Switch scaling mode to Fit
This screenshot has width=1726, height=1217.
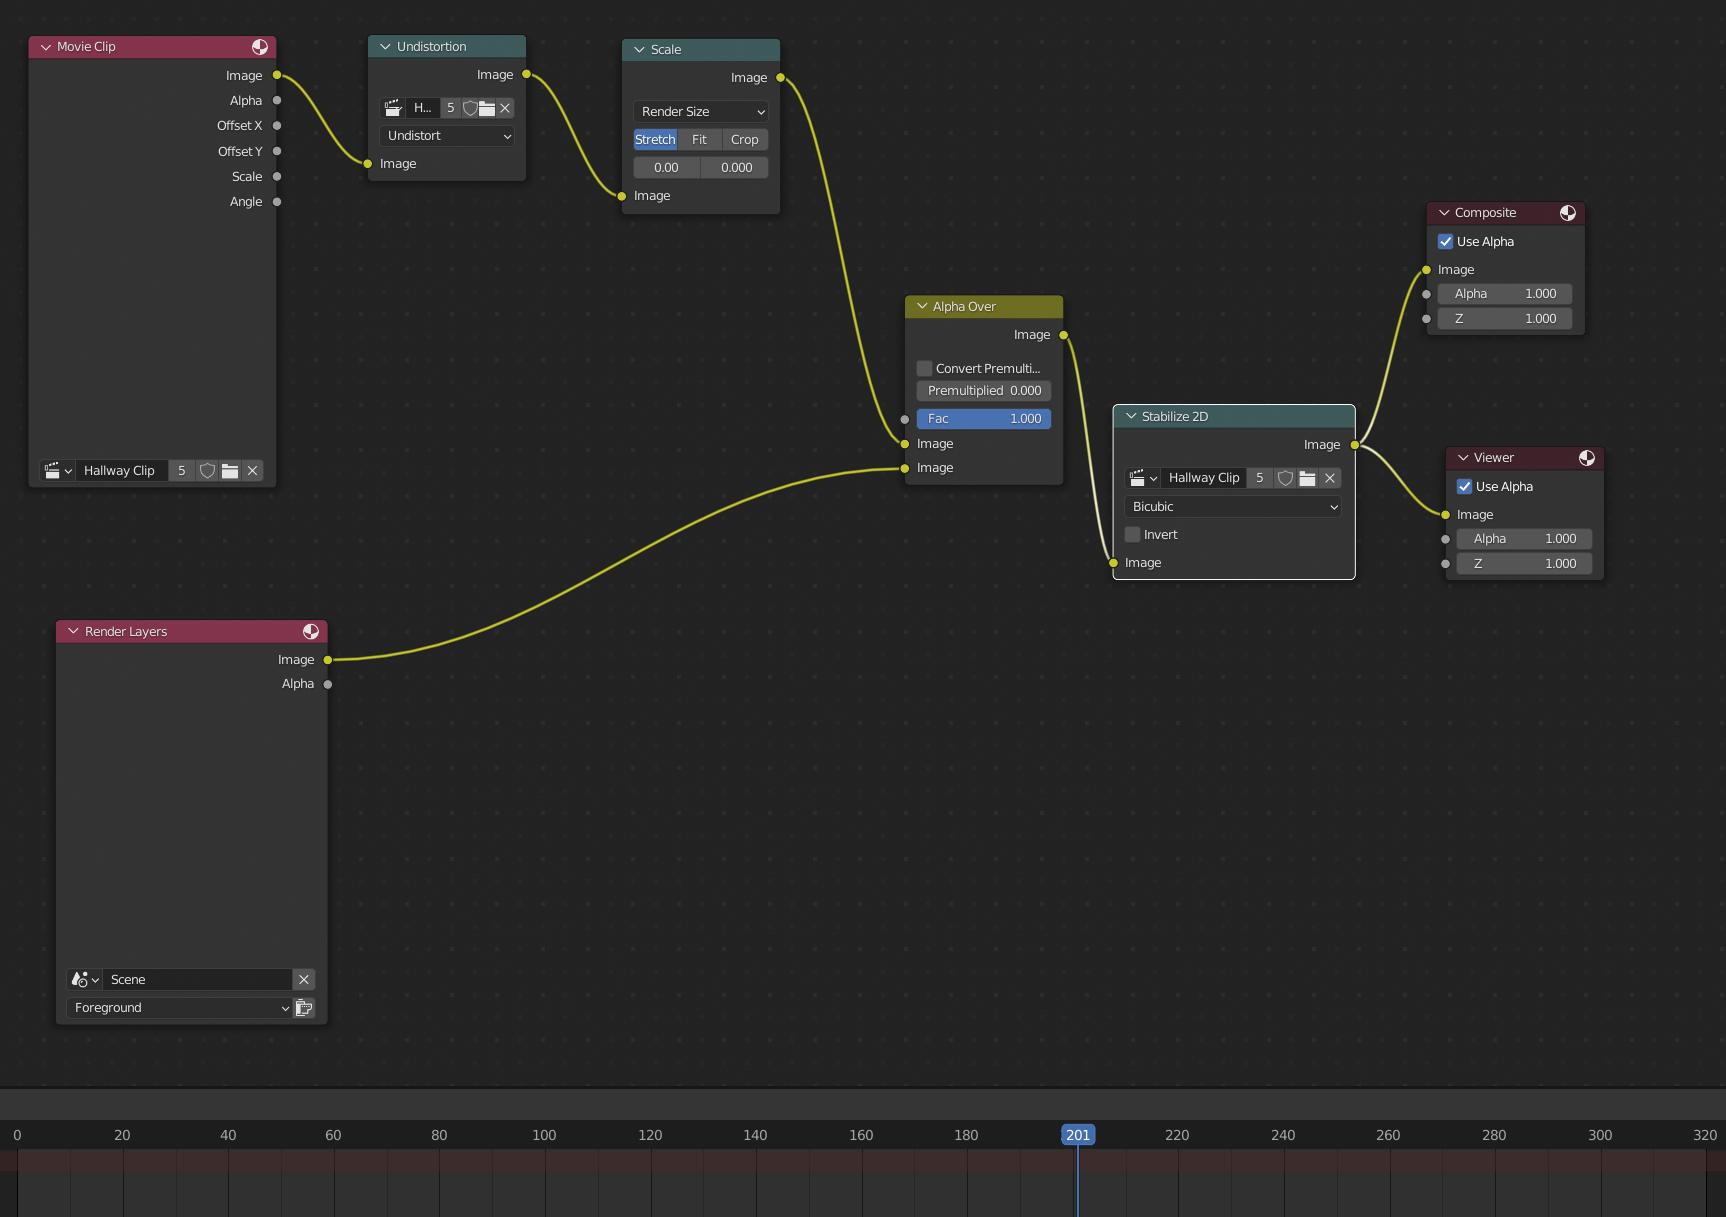[699, 139]
